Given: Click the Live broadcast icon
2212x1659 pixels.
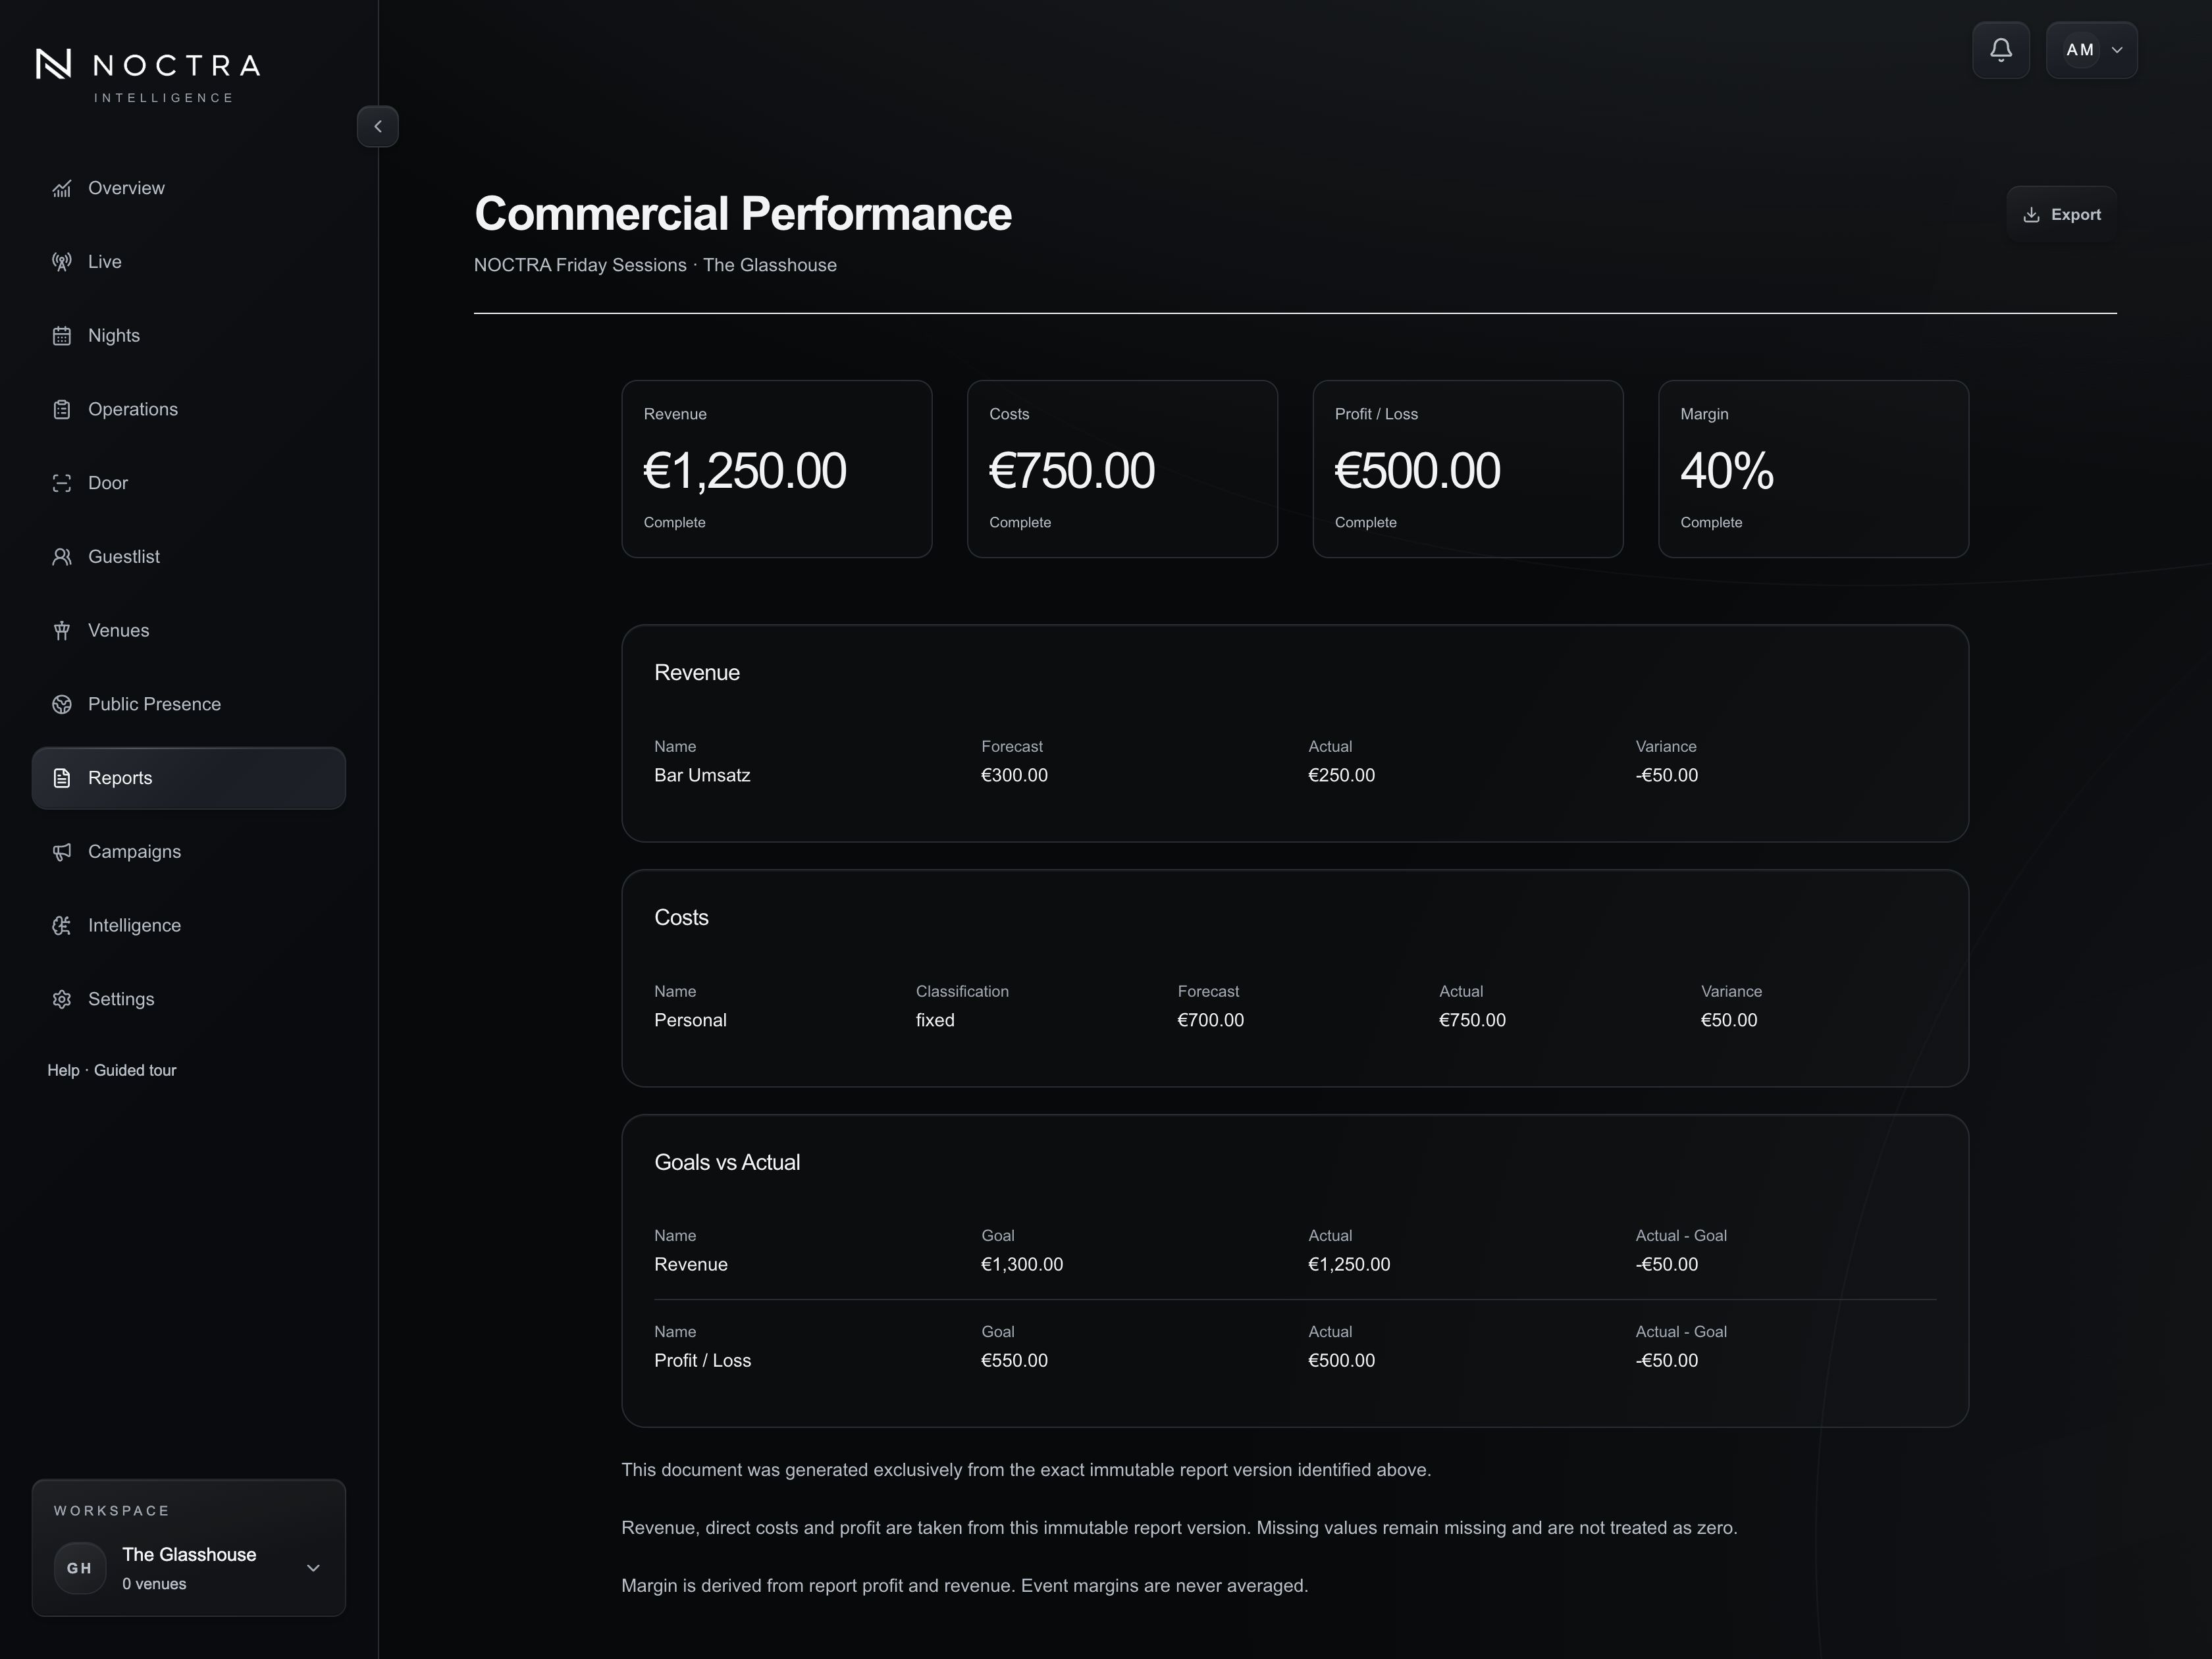Looking at the screenshot, I should click(62, 262).
